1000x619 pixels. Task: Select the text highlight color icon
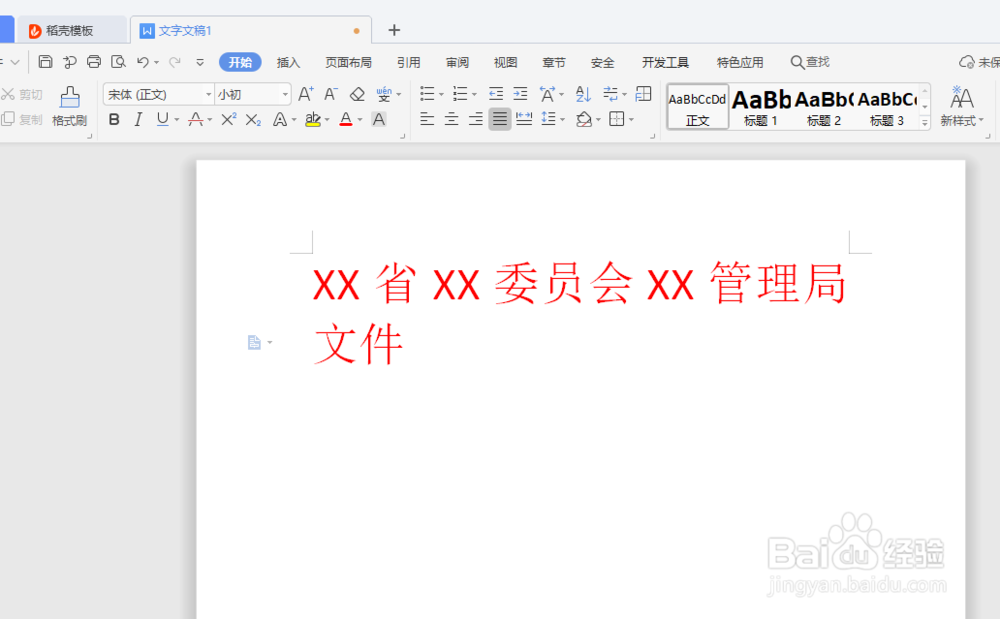tap(311, 118)
